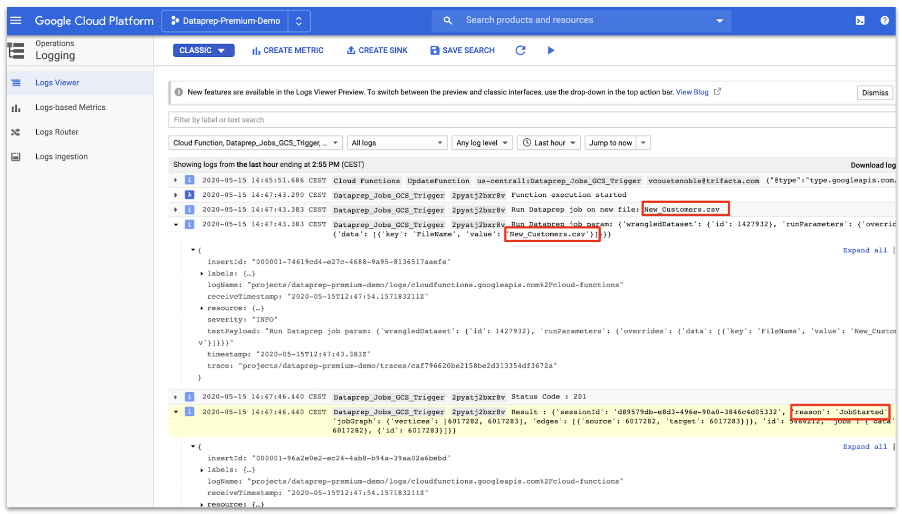Expand the UpdateFunction log entry
The width and height of the screenshot is (902, 514).
point(176,180)
